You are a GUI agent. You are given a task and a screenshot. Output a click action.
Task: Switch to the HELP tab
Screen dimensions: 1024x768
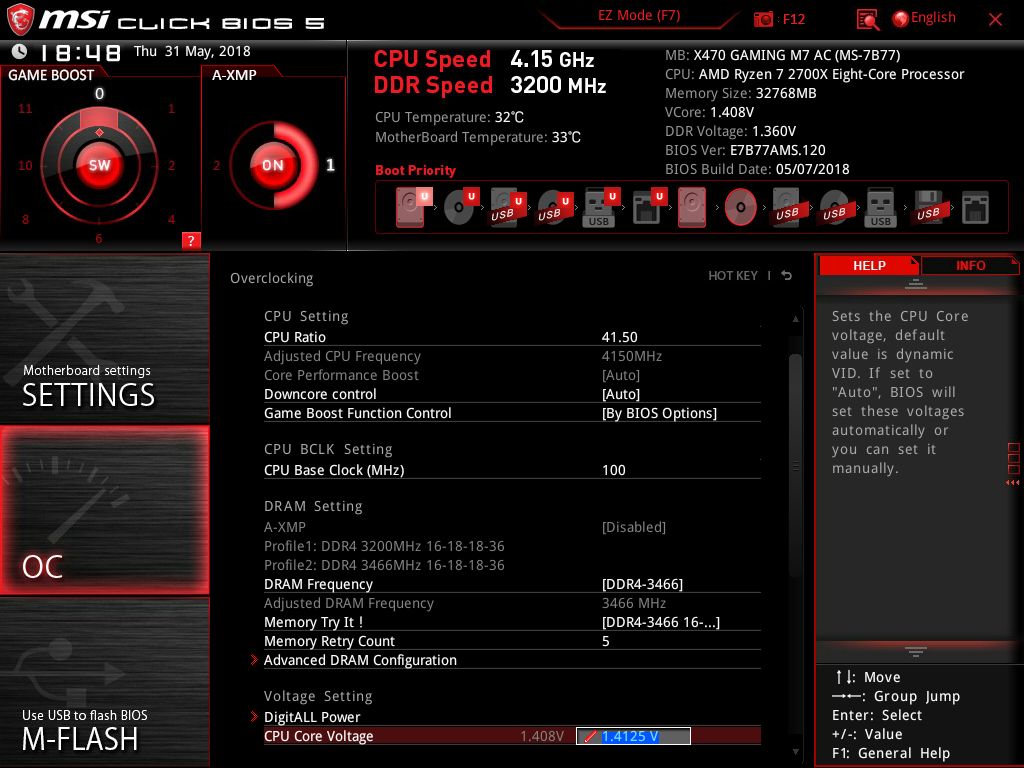(869, 265)
